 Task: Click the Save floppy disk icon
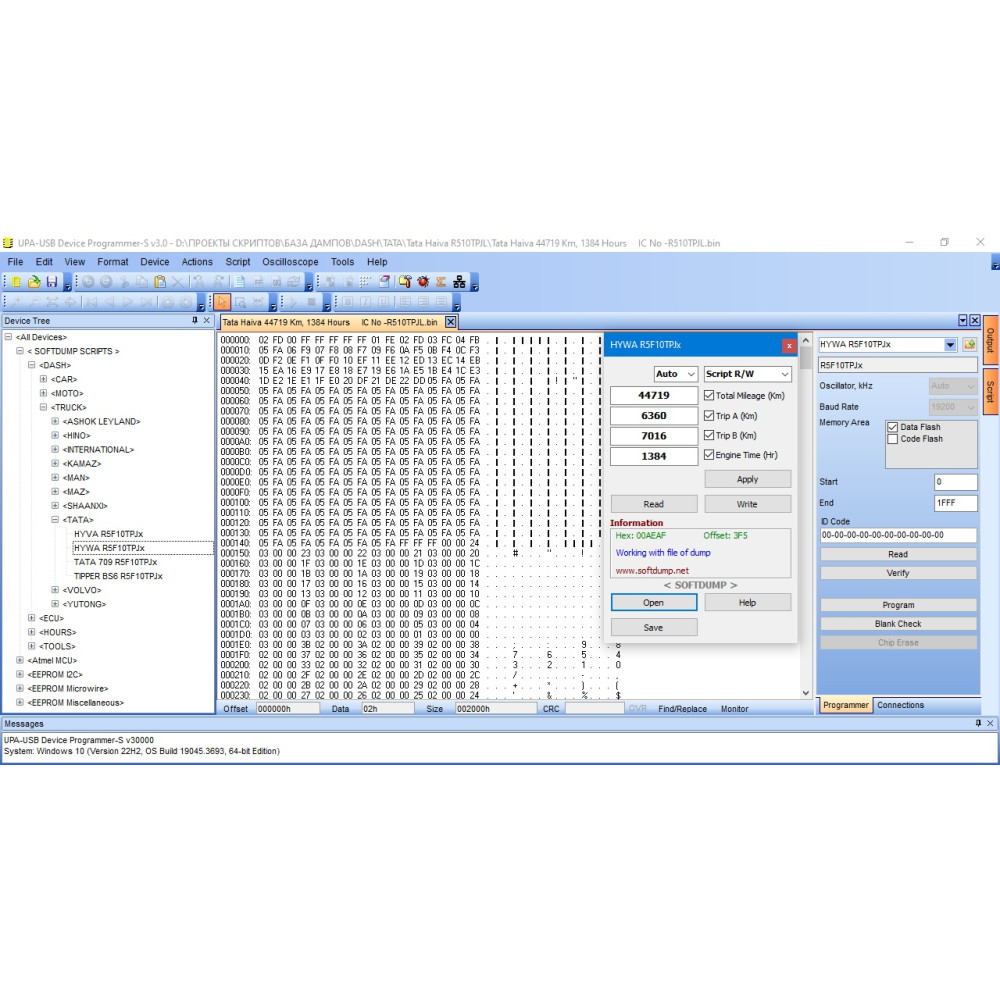(52, 281)
